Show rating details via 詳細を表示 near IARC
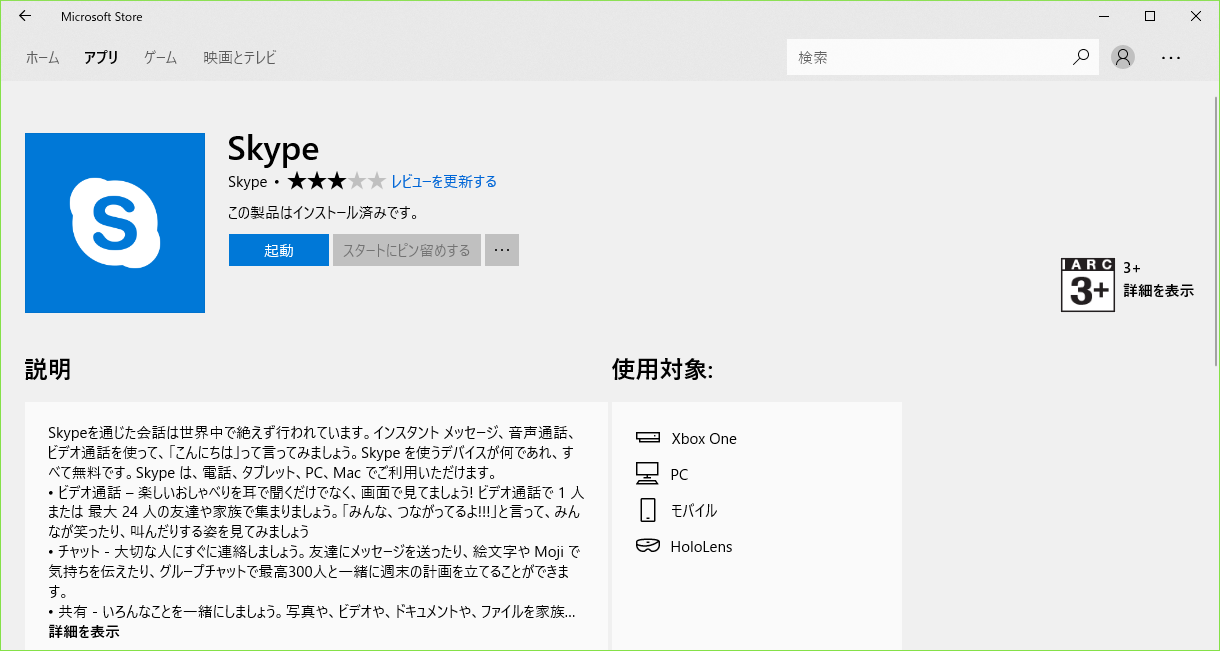The image size is (1220, 651). point(1158,290)
